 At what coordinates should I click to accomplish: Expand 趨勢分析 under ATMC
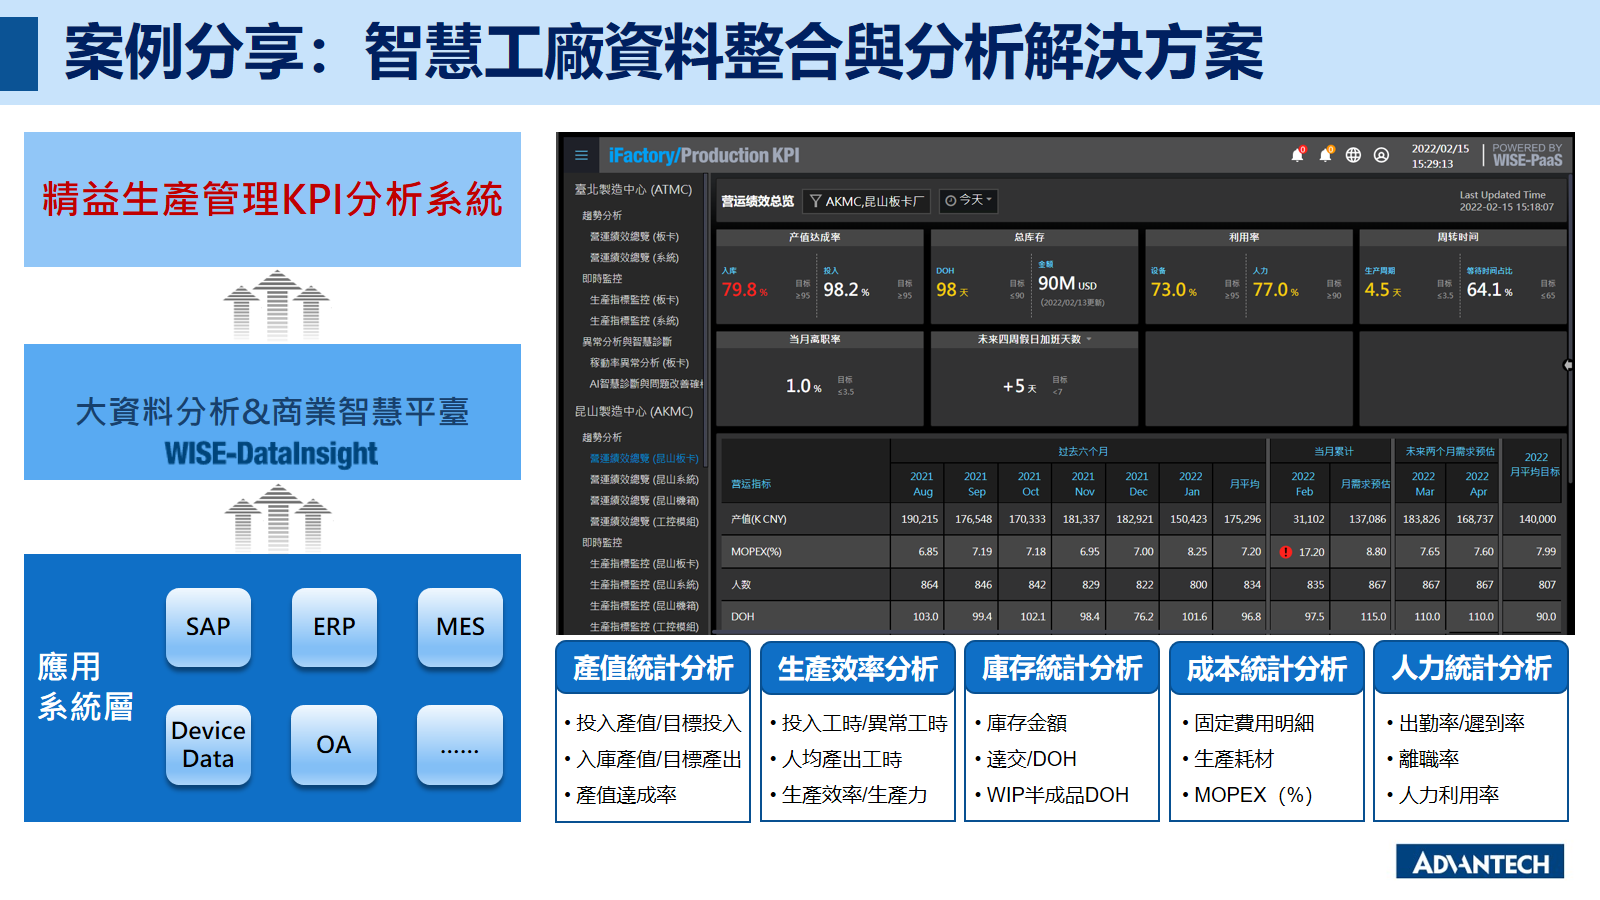602,215
